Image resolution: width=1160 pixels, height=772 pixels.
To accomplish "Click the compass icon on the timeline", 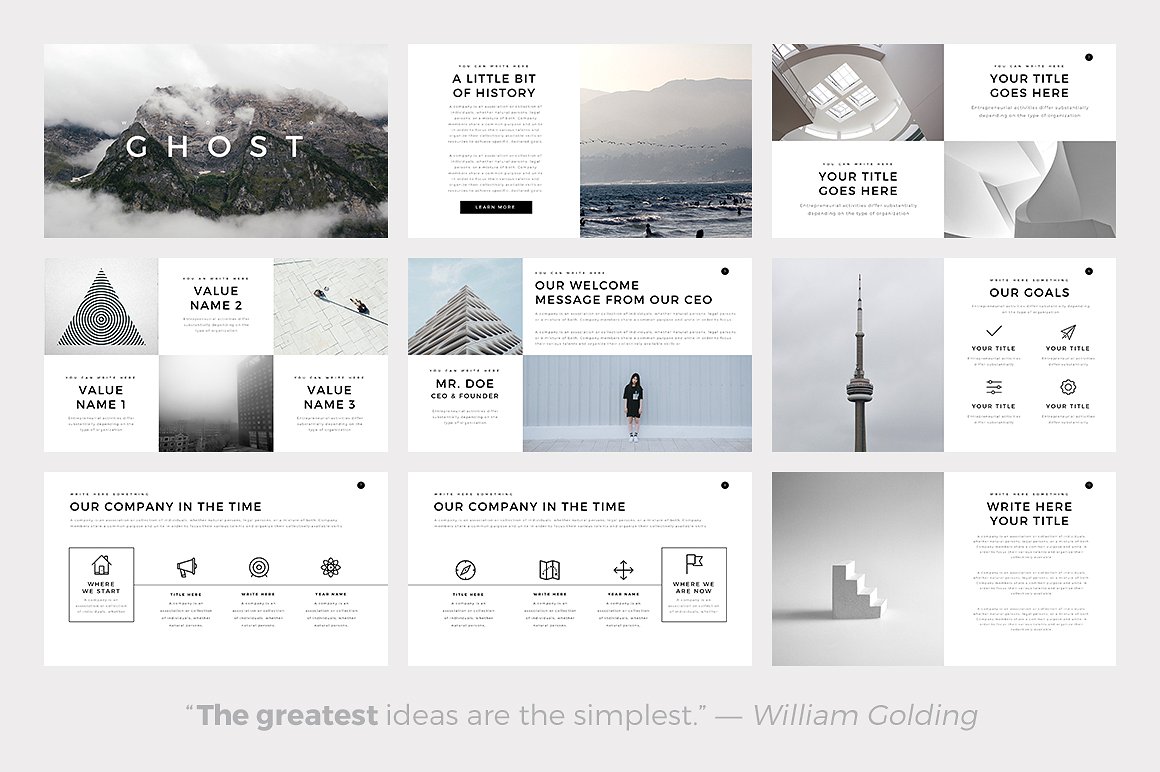I will tap(465, 570).
